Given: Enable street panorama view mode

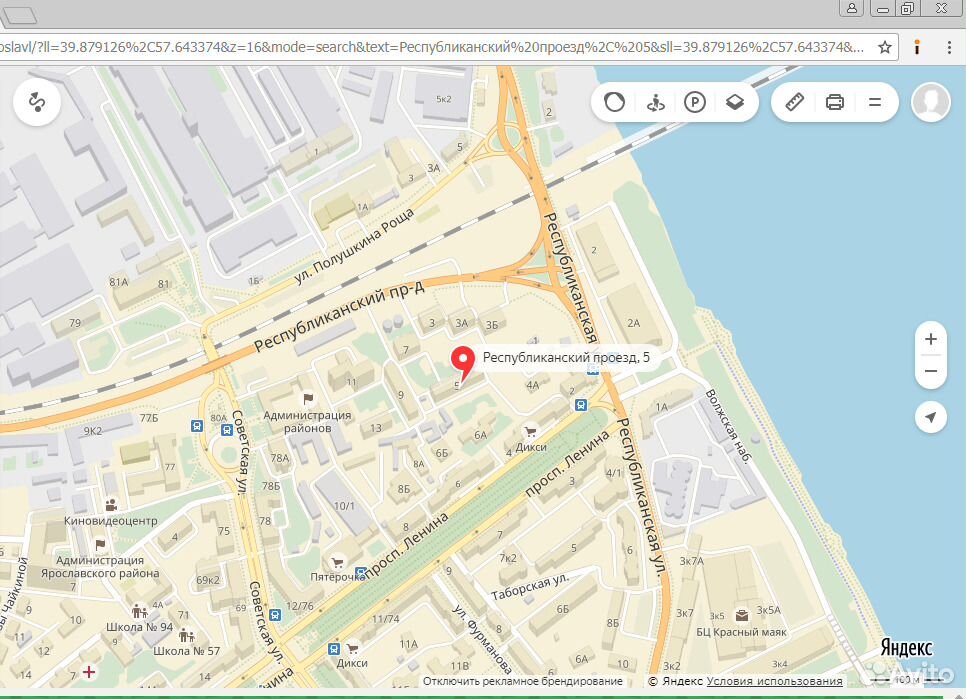Looking at the screenshot, I should [655, 102].
